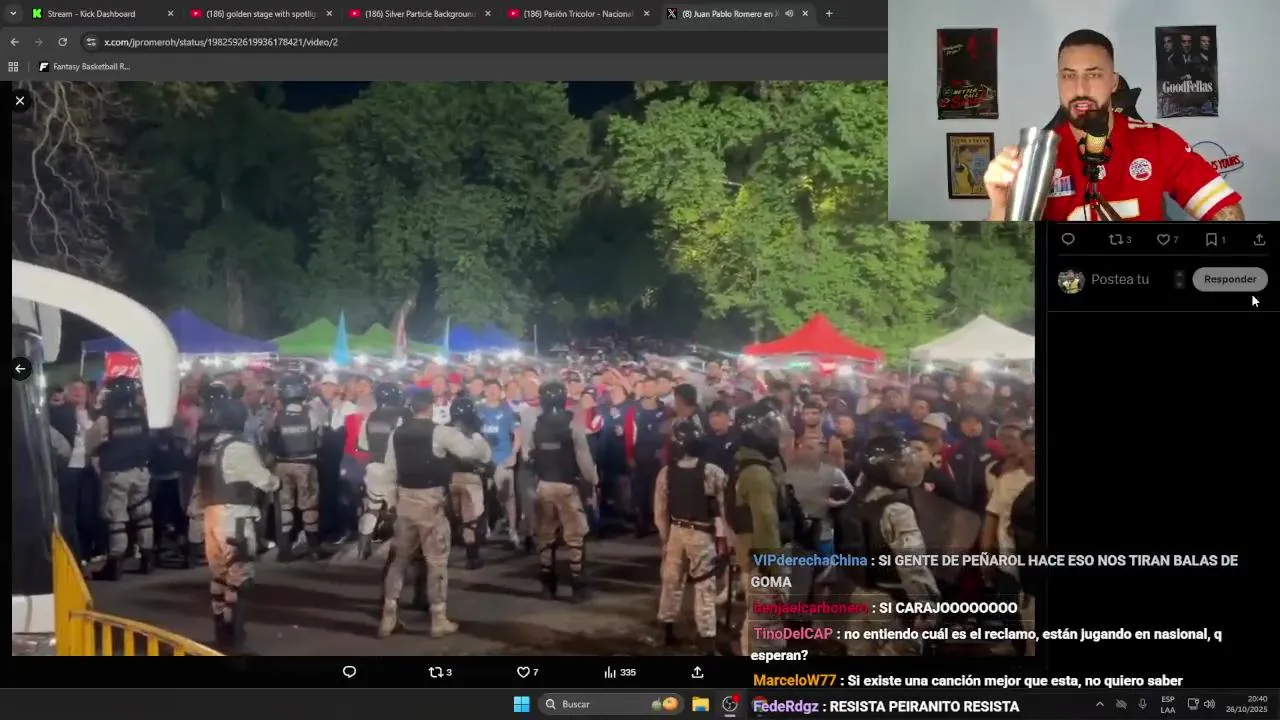The height and width of the screenshot is (720, 1280).
Task: Click the playing video area
Action: [523, 368]
